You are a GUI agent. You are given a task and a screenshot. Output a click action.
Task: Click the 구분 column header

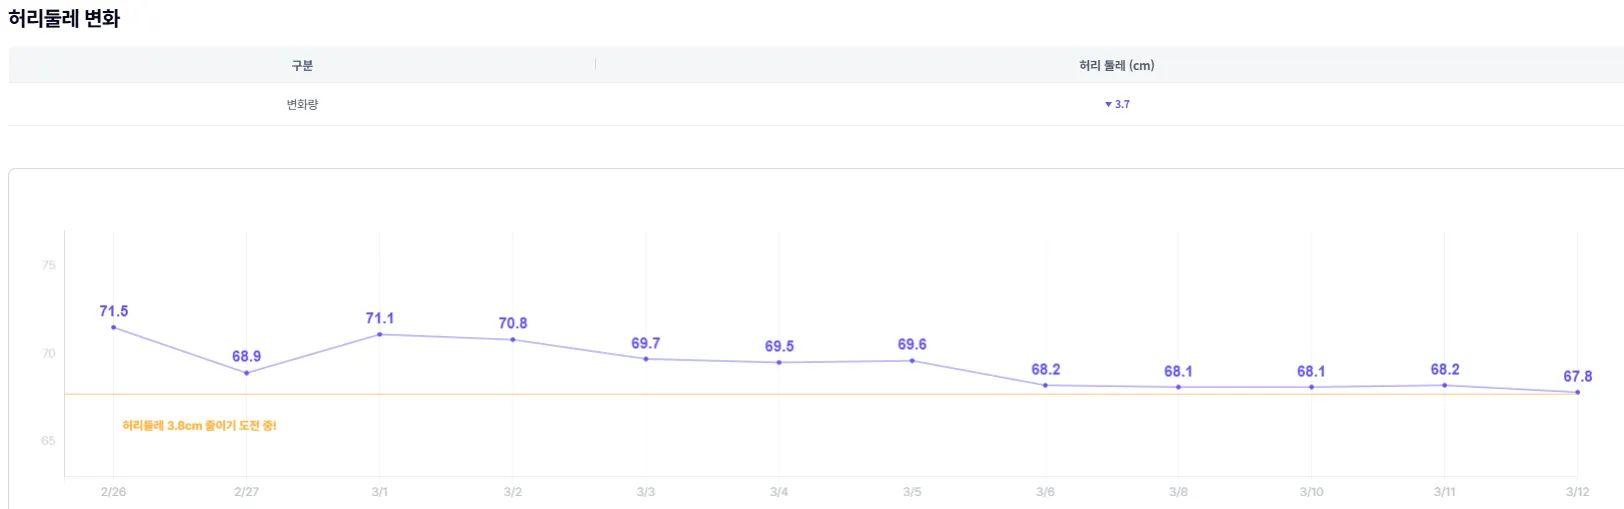pos(302,65)
